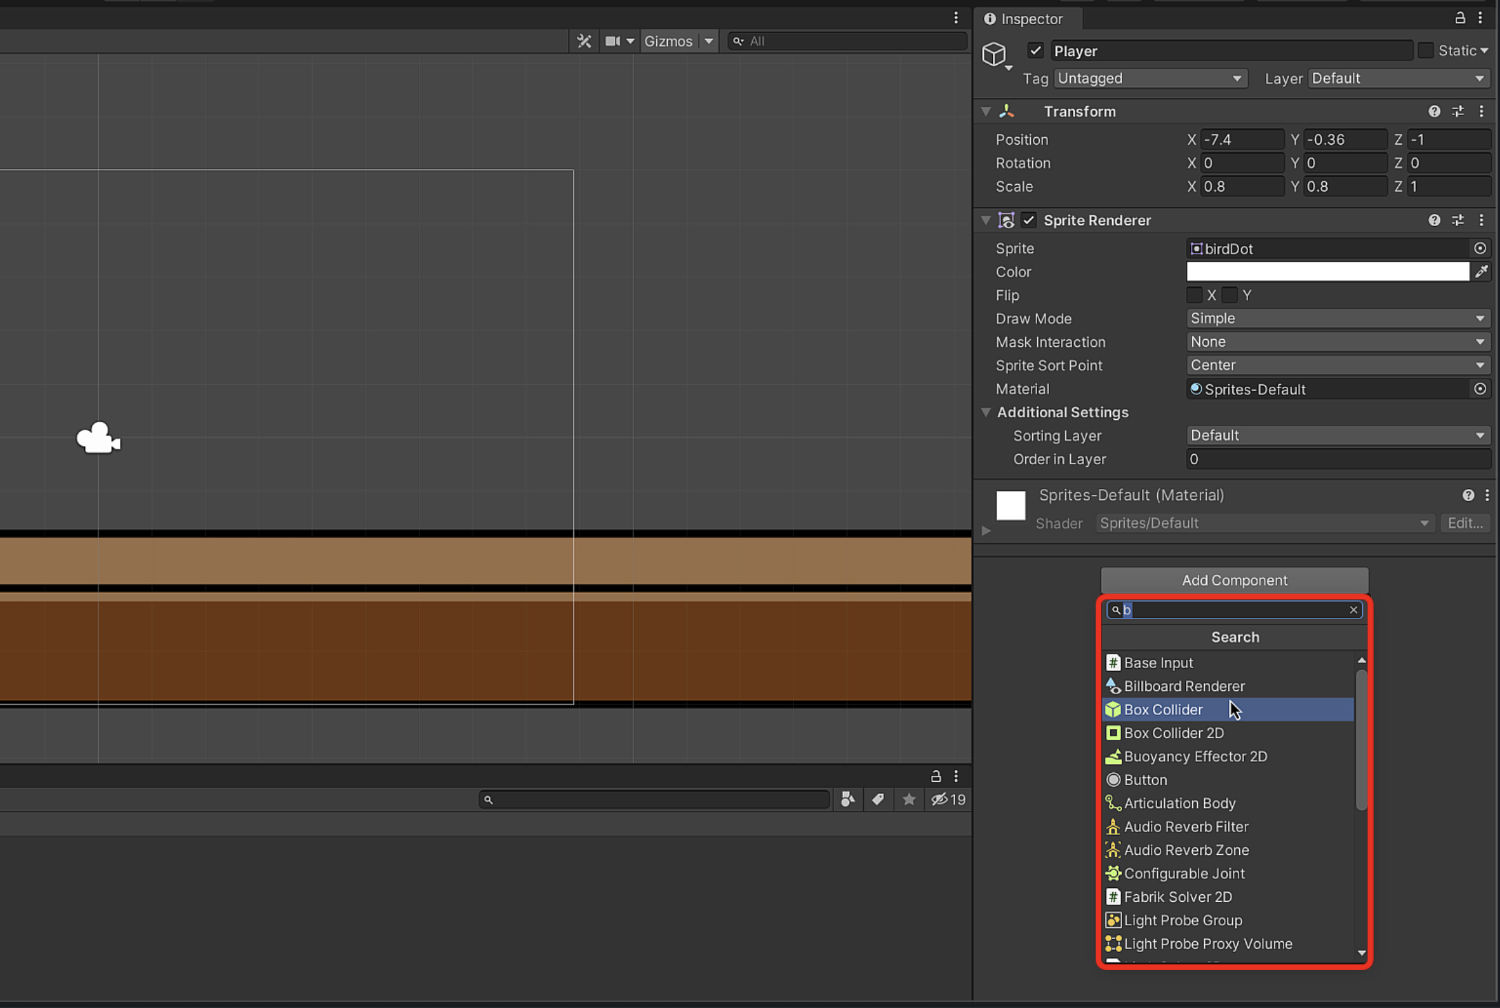Viewport: 1500px width, 1008px height.
Task: Open the scene camera settings icon
Action: pyautogui.click(x=613, y=41)
